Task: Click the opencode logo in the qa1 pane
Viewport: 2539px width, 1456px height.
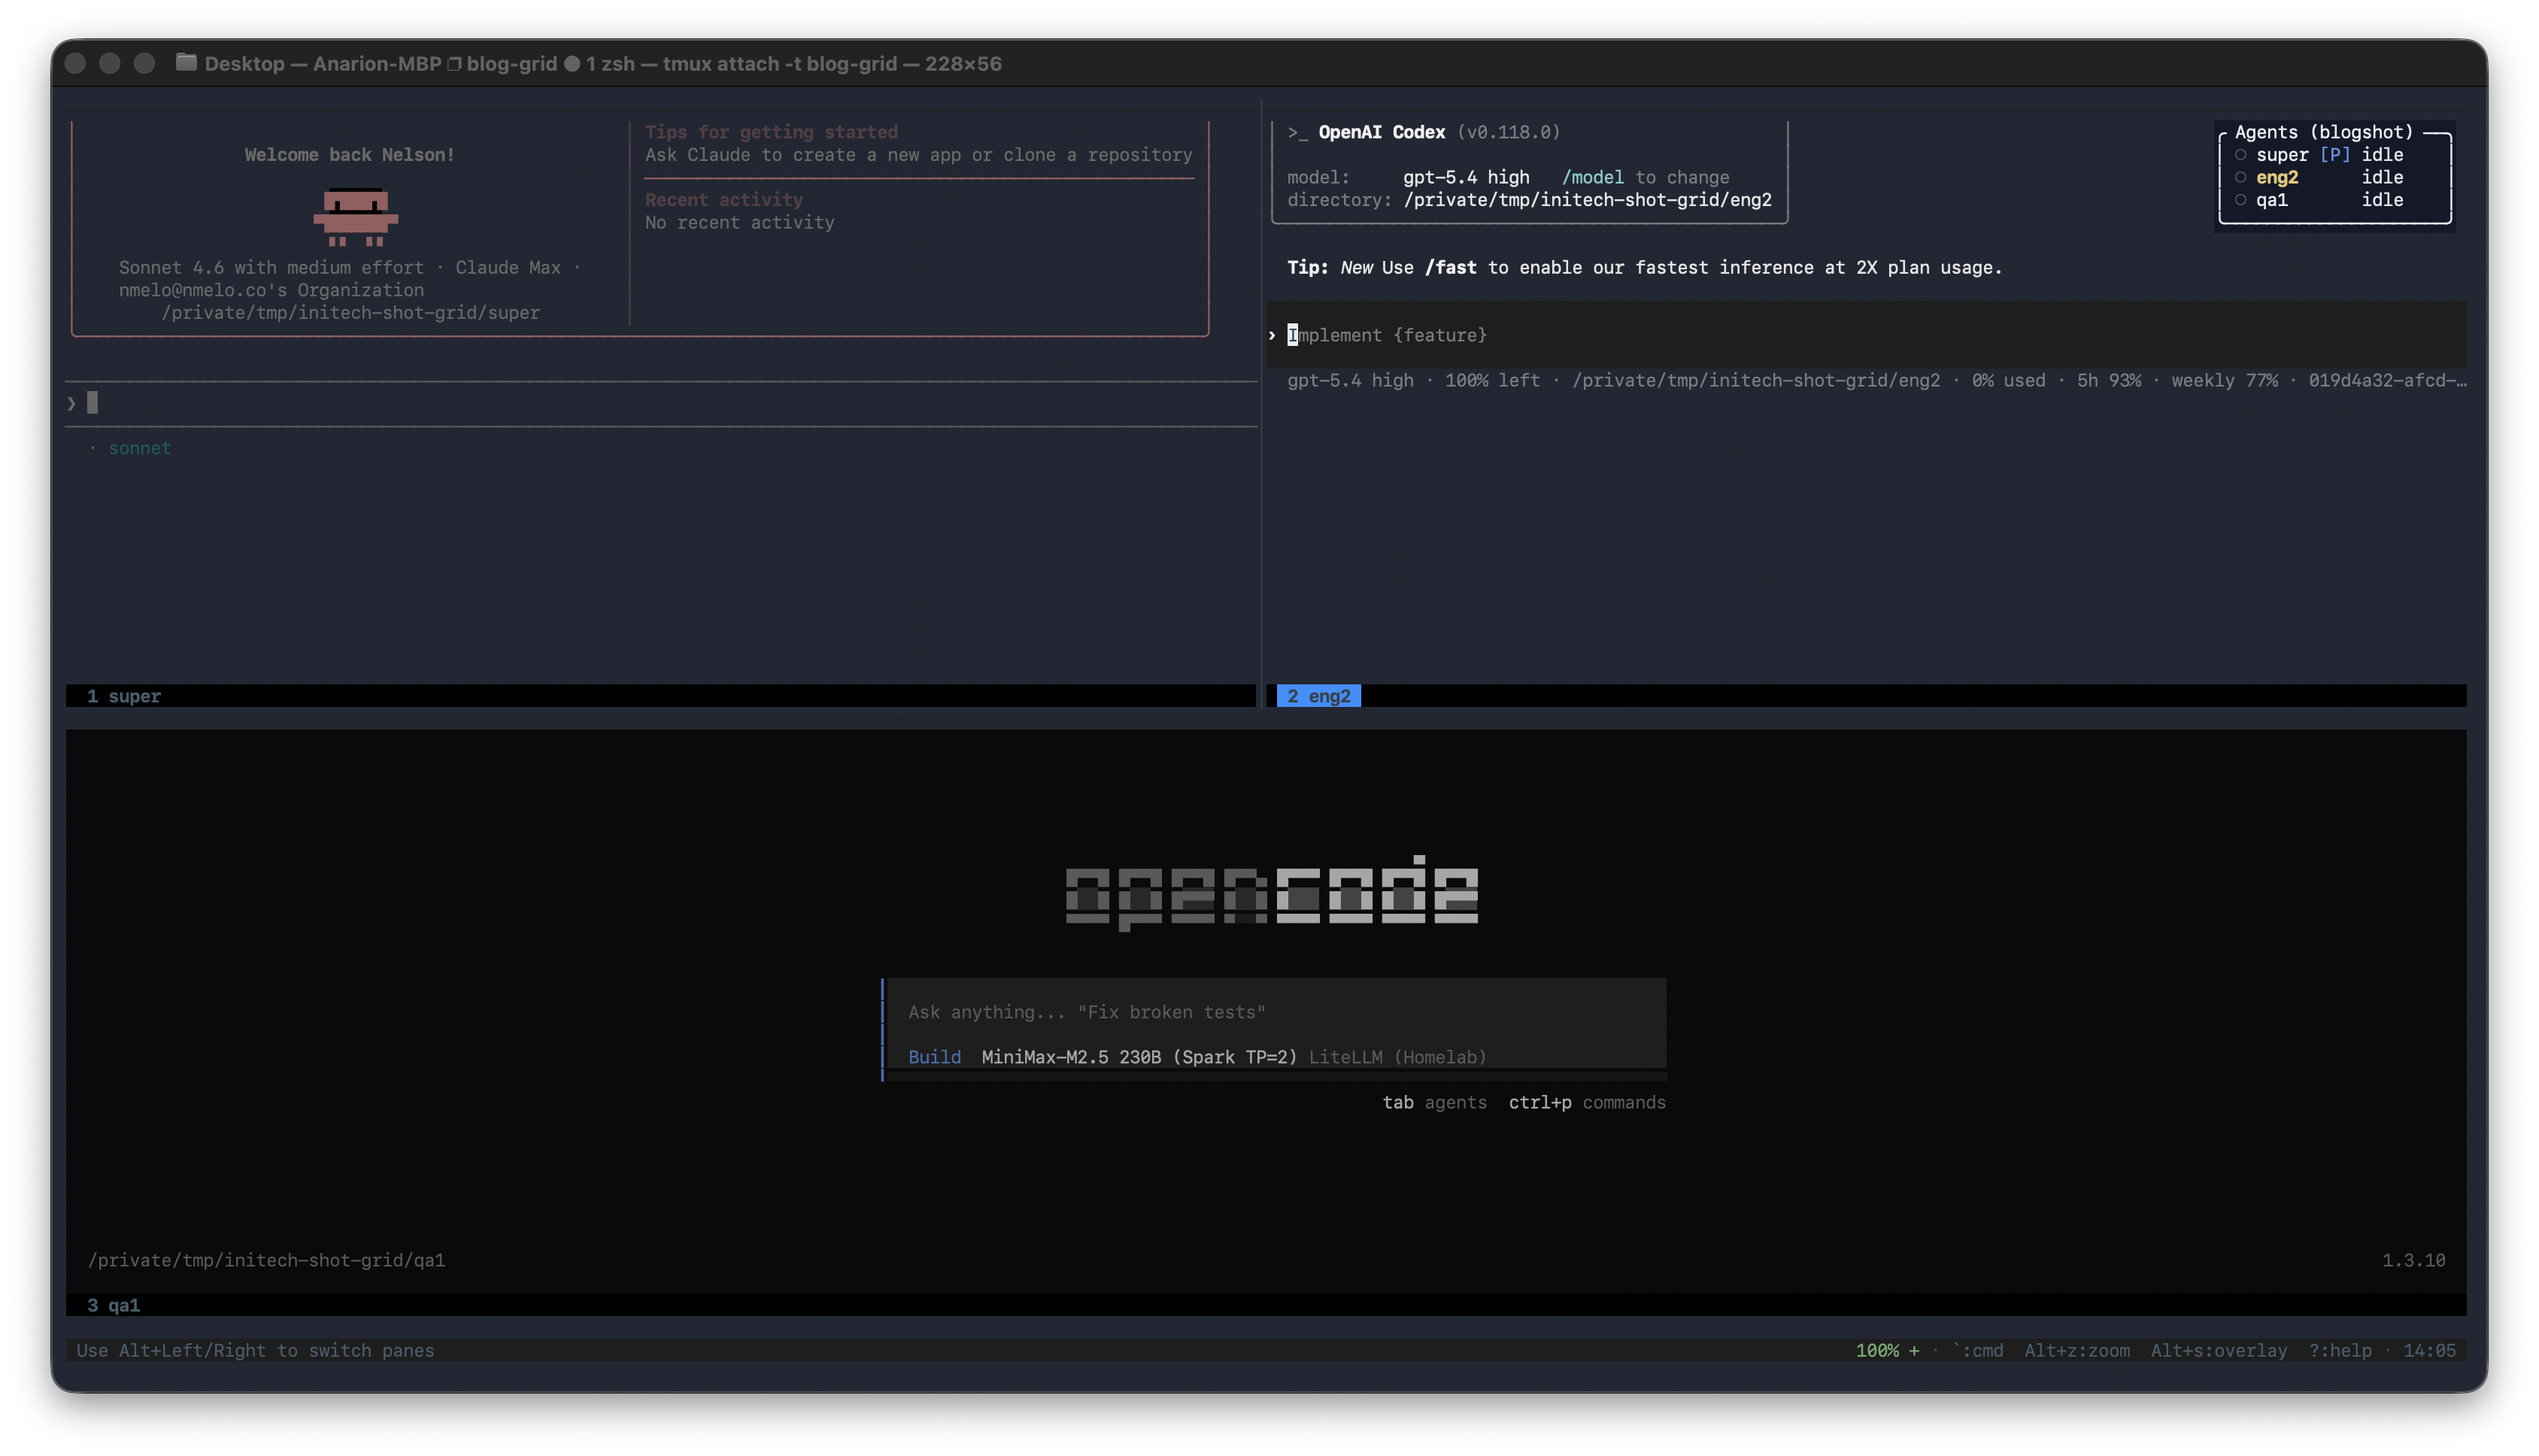Action: coord(1270,893)
